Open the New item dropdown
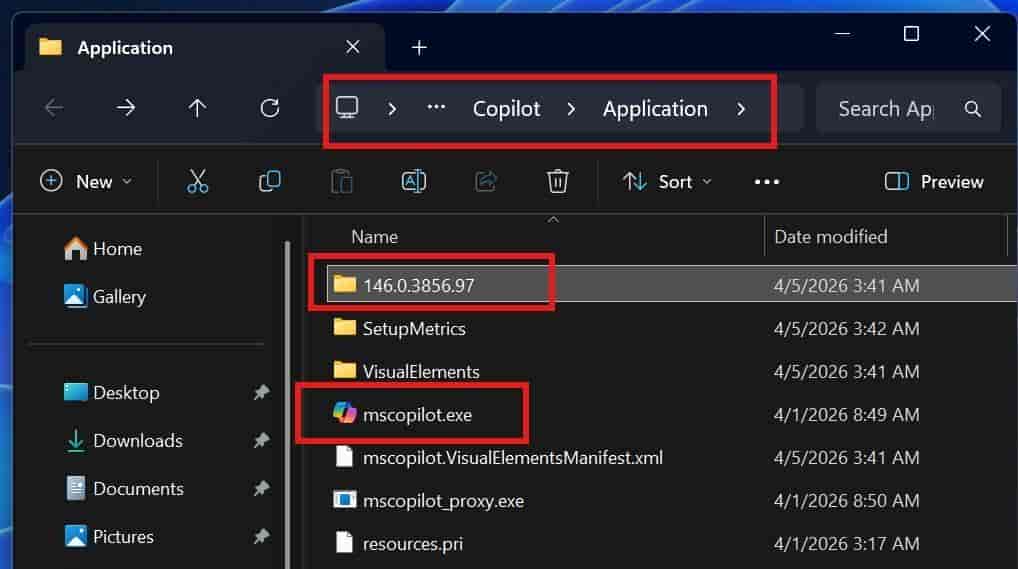This screenshot has height=569, width=1018. point(86,182)
